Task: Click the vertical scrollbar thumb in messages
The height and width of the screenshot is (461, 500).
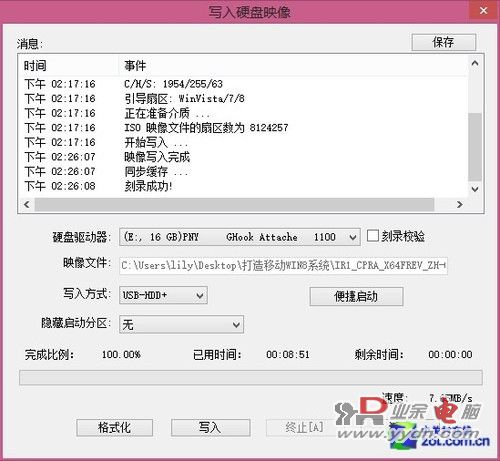Action: (475, 147)
